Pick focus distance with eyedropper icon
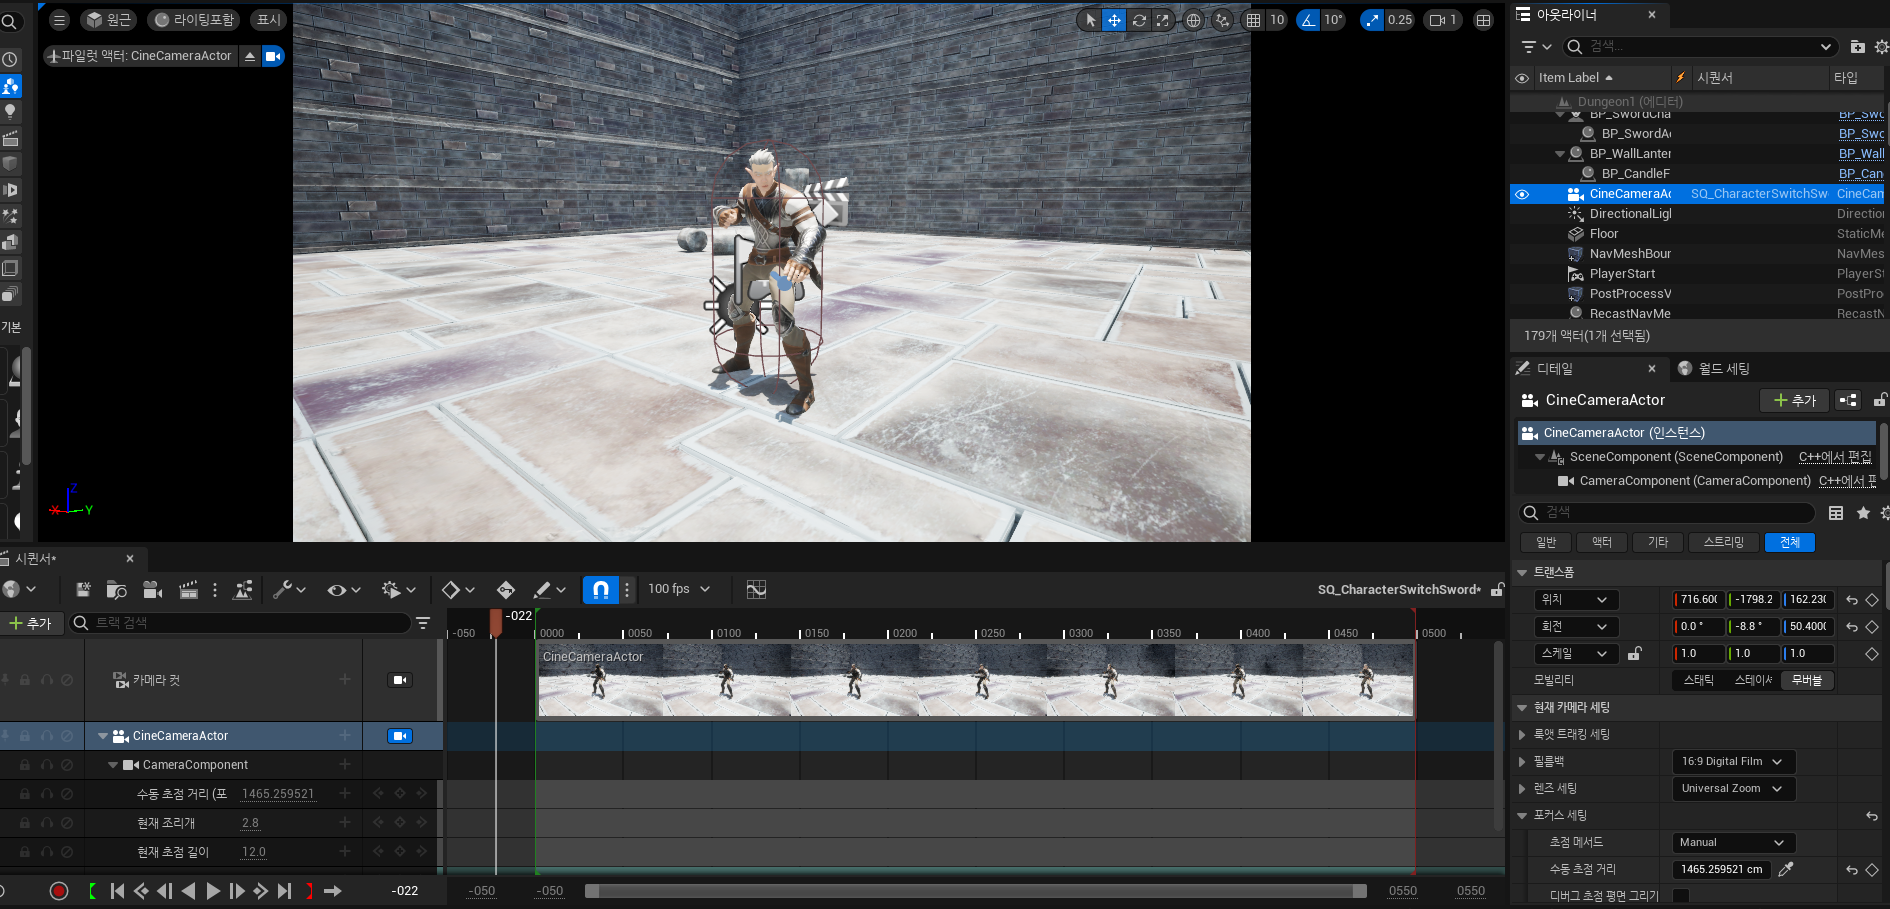 1786,869
